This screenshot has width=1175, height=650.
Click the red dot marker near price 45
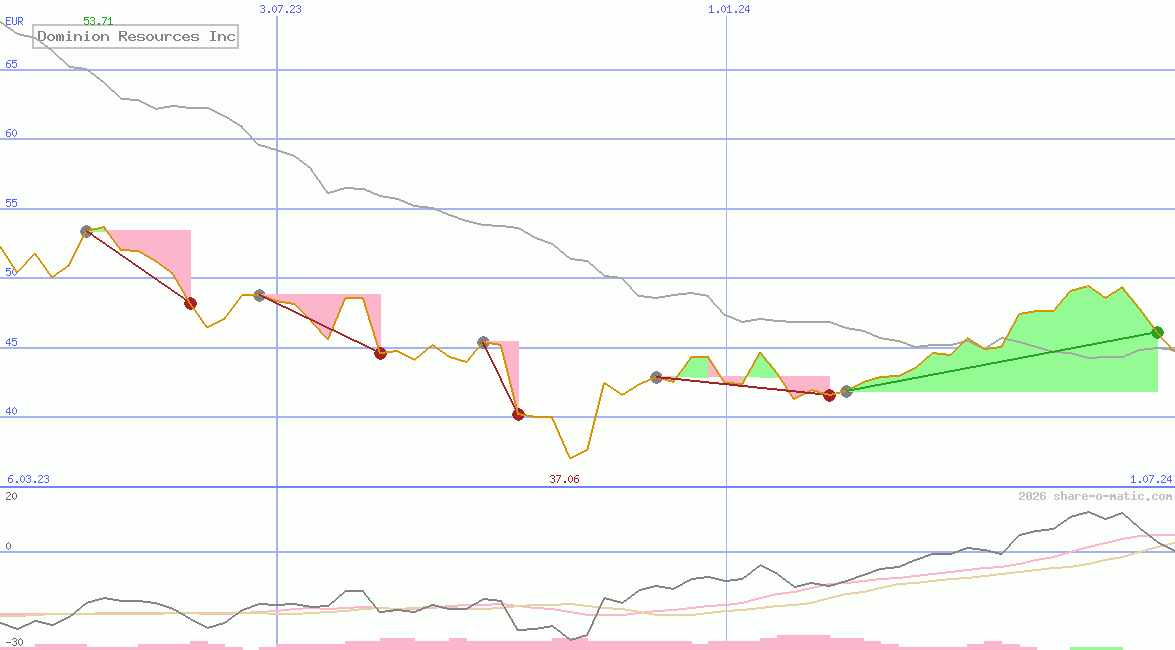pyautogui.click(x=380, y=352)
